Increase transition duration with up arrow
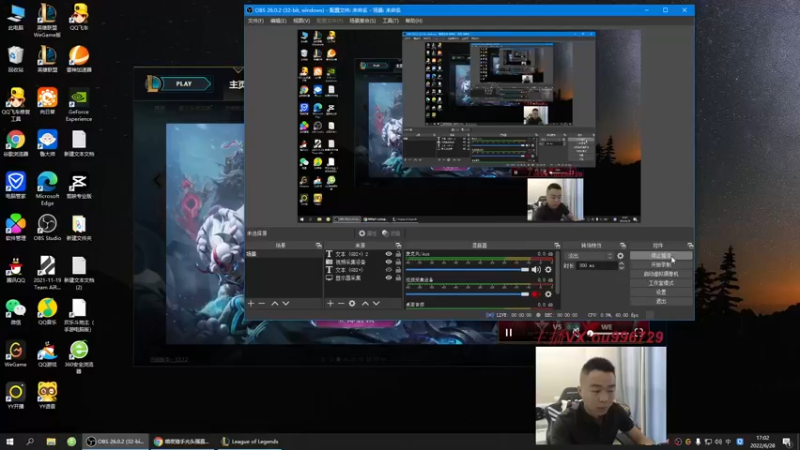The width and height of the screenshot is (800, 450). pyautogui.click(x=621, y=264)
